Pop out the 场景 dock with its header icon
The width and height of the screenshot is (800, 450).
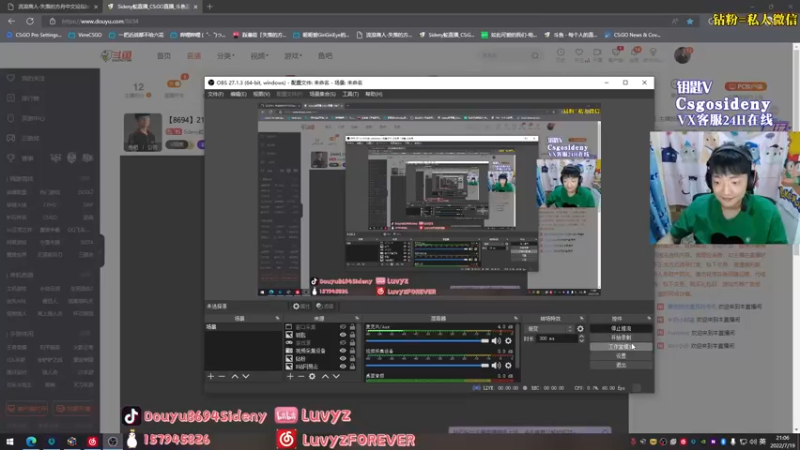(278, 318)
